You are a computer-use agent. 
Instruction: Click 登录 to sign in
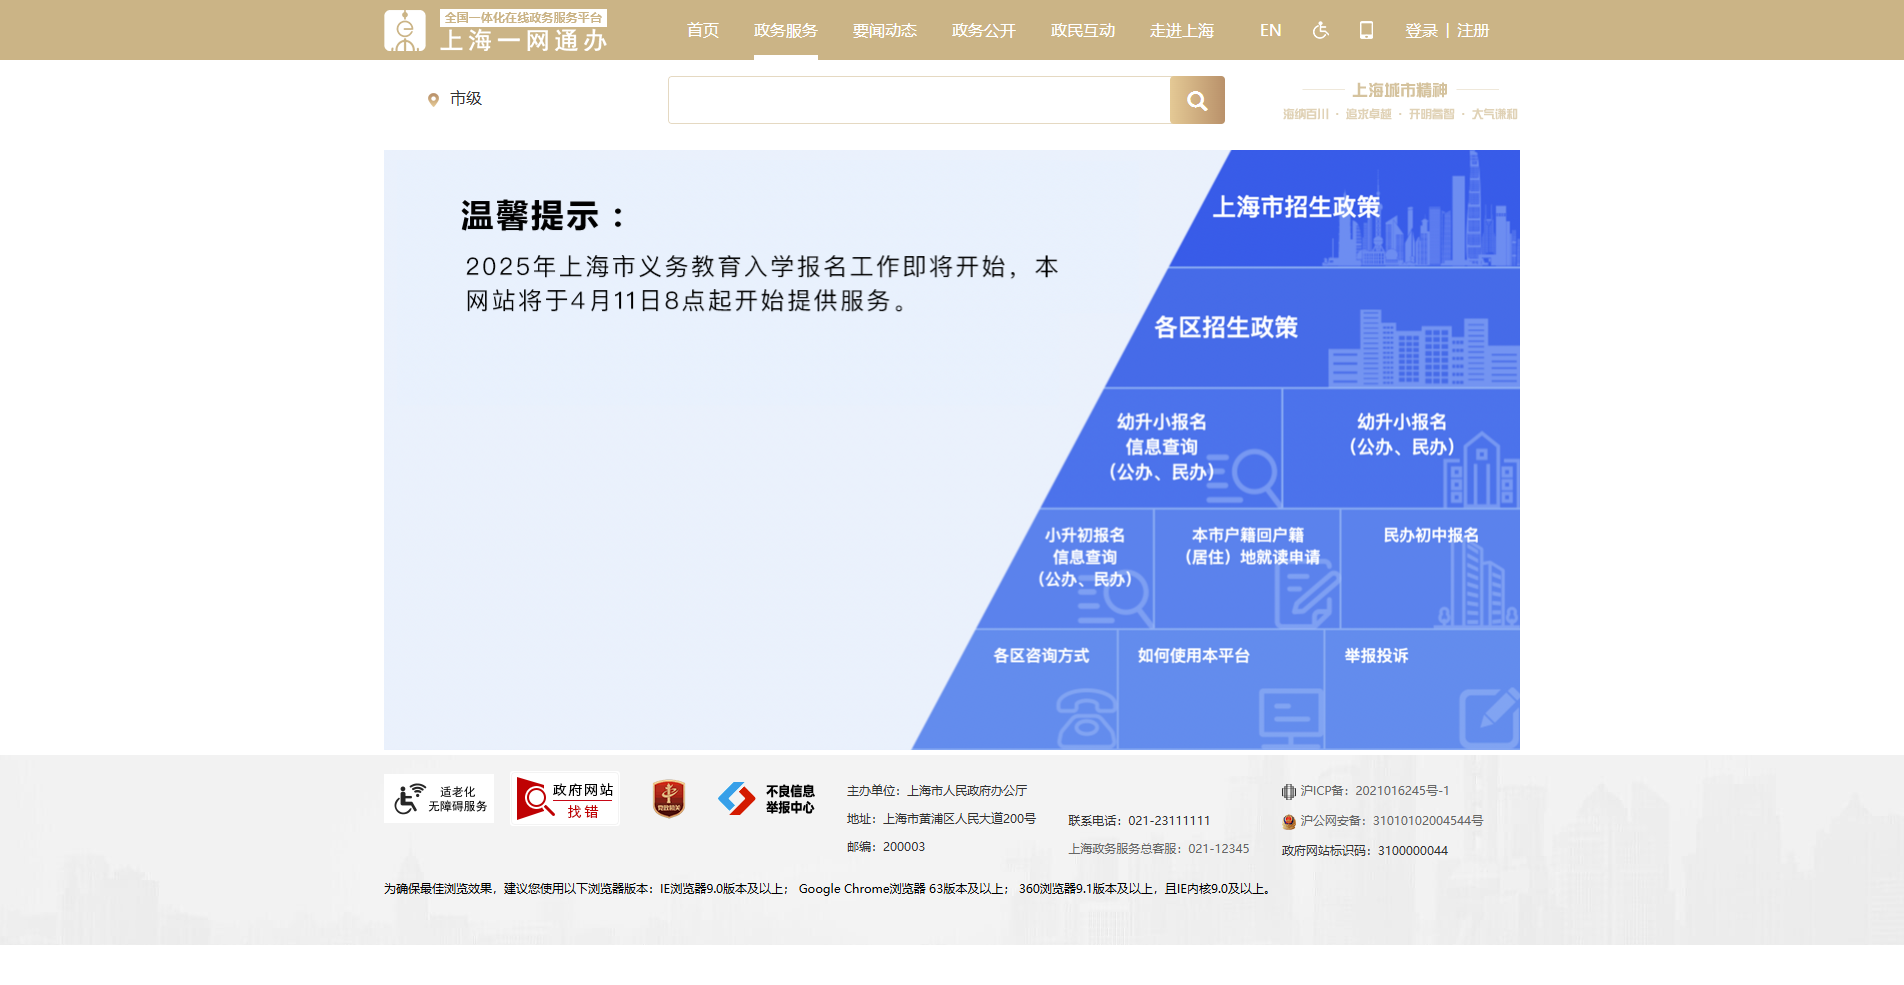[x=1420, y=30]
